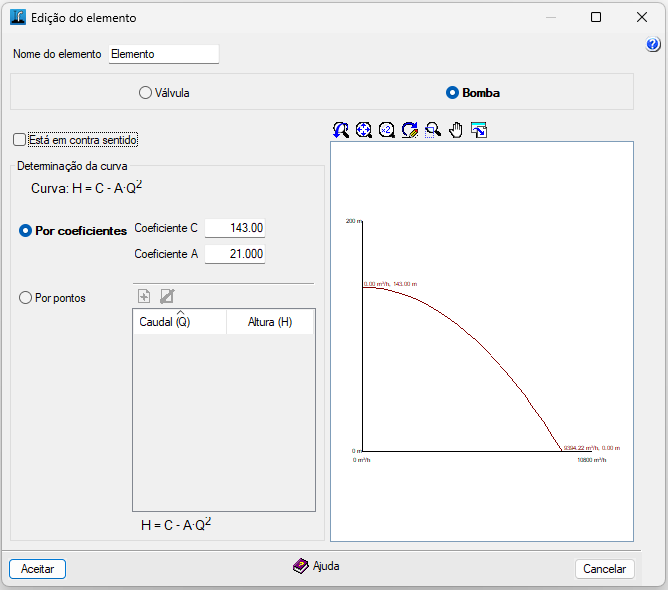Click the add point row icon
The width and height of the screenshot is (668, 590).
(144, 296)
